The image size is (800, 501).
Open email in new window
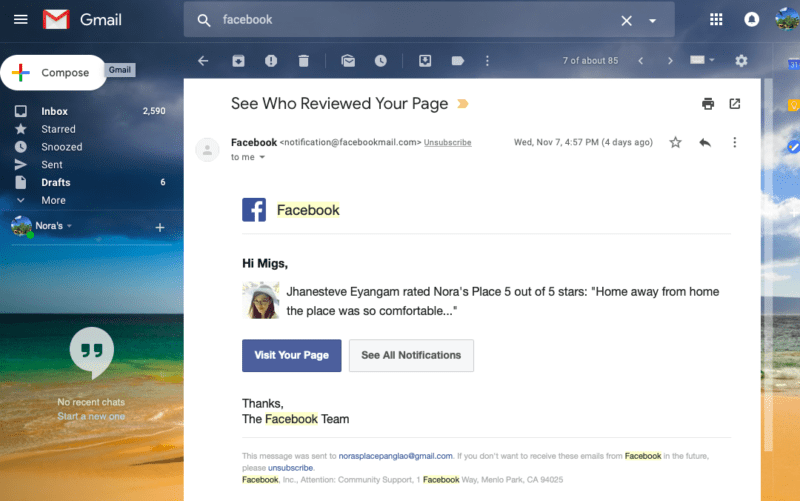coord(734,104)
